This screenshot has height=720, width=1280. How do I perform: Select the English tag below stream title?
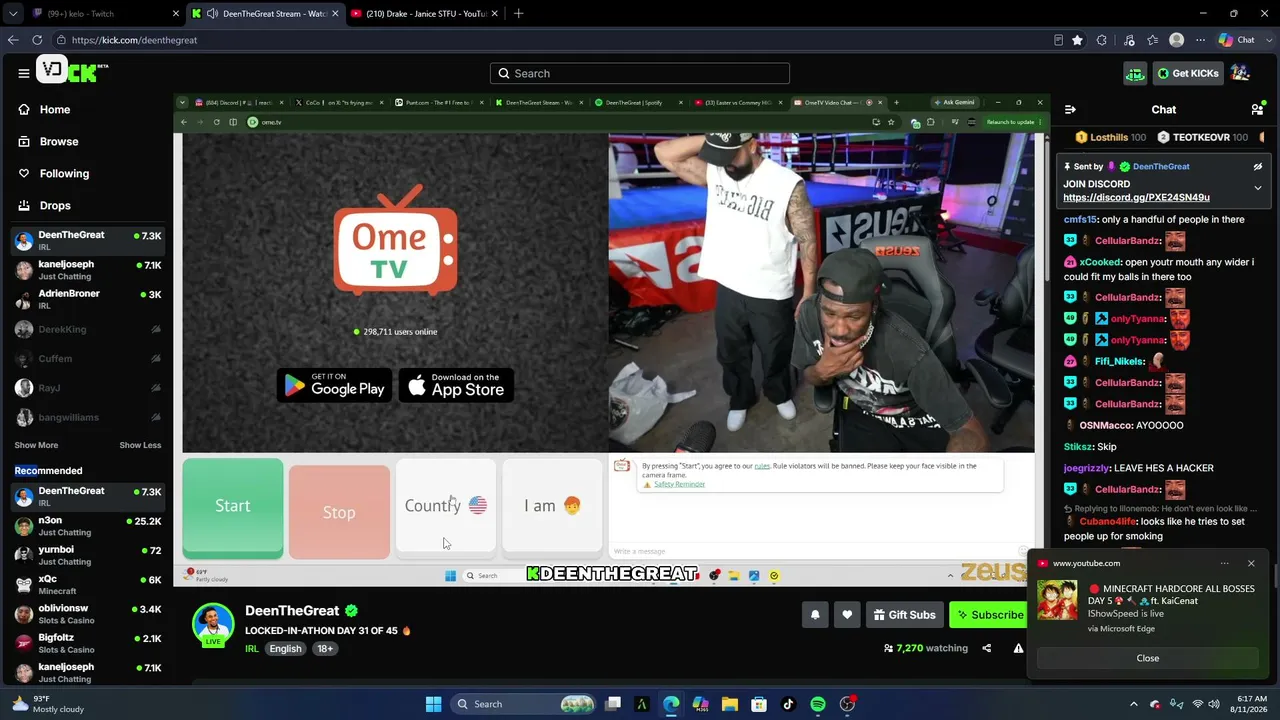point(285,648)
